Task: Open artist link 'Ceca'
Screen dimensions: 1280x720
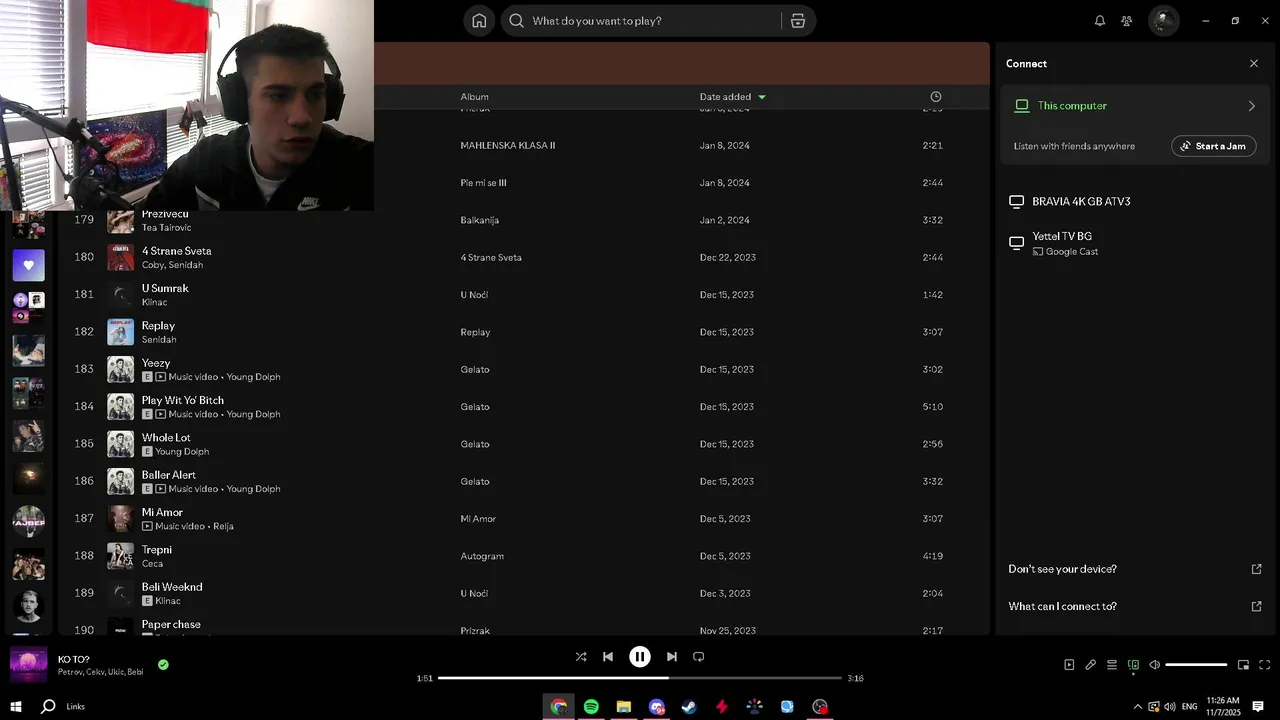Action: [x=152, y=563]
